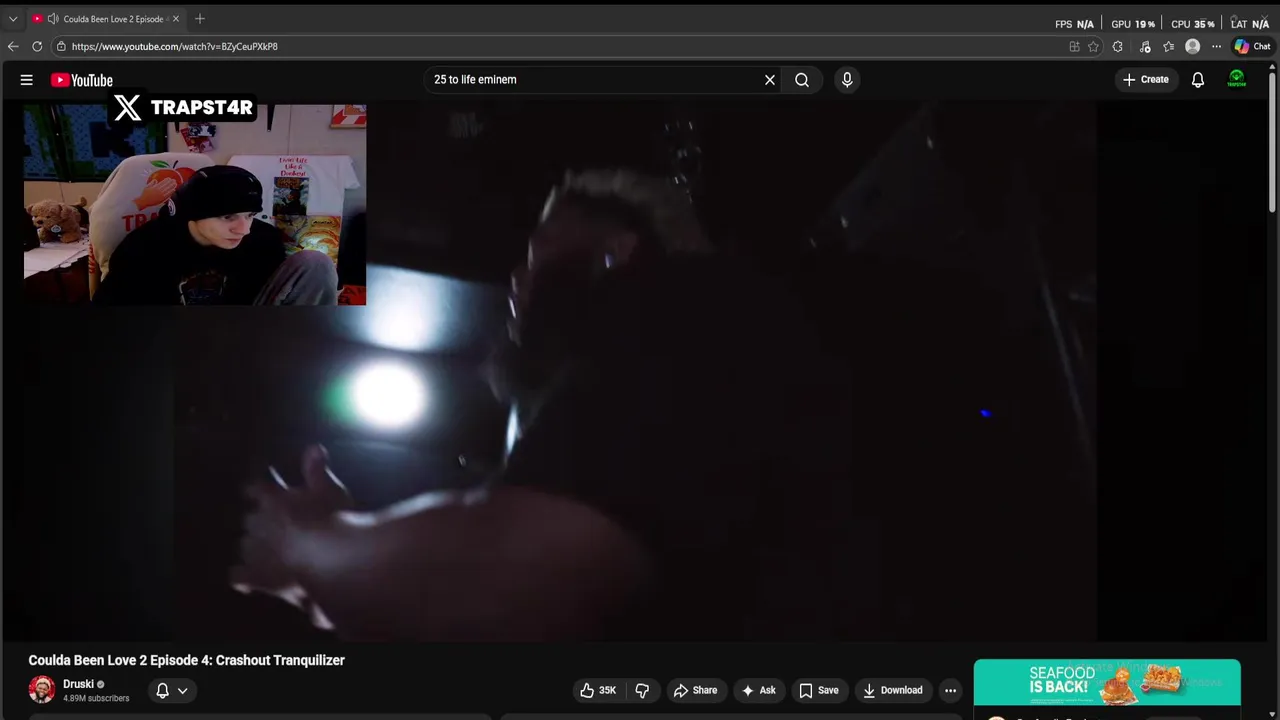Start voice search with microphone icon
Screen dimensions: 1280x720
coord(847,80)
